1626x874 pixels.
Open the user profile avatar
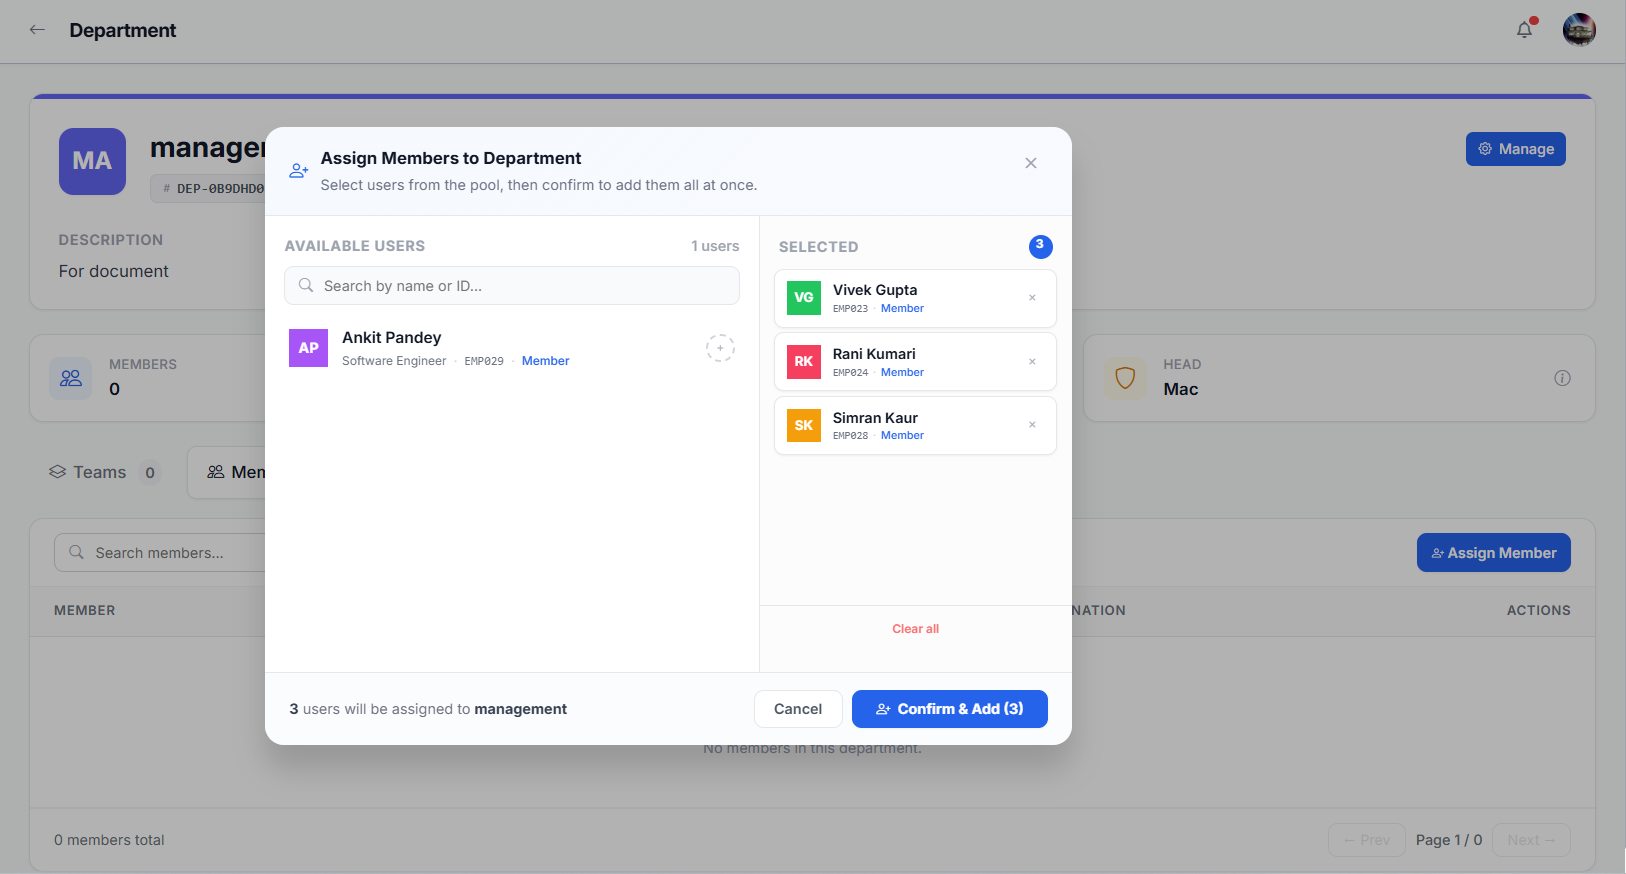click(1579, 30)
